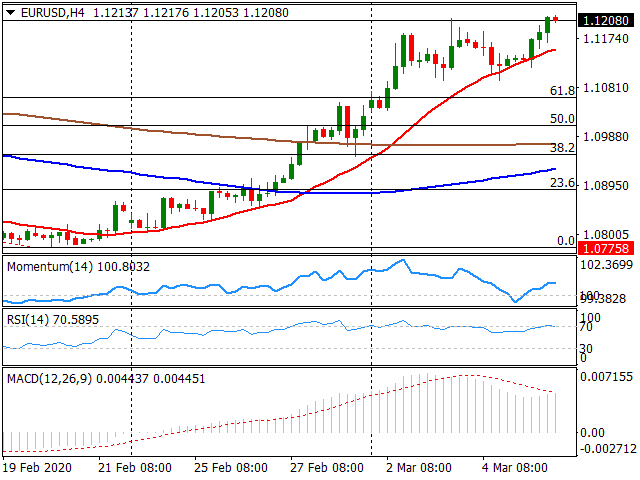Click the 38.2 Fibonacci level label

tap(562, 147)
